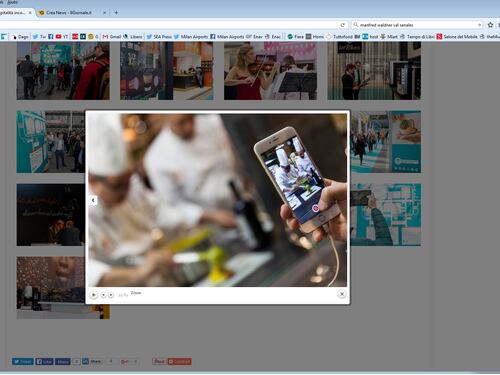Click the Zoom link in the lightbox
This screenshot has height=375, width=500.
point(136,293)
